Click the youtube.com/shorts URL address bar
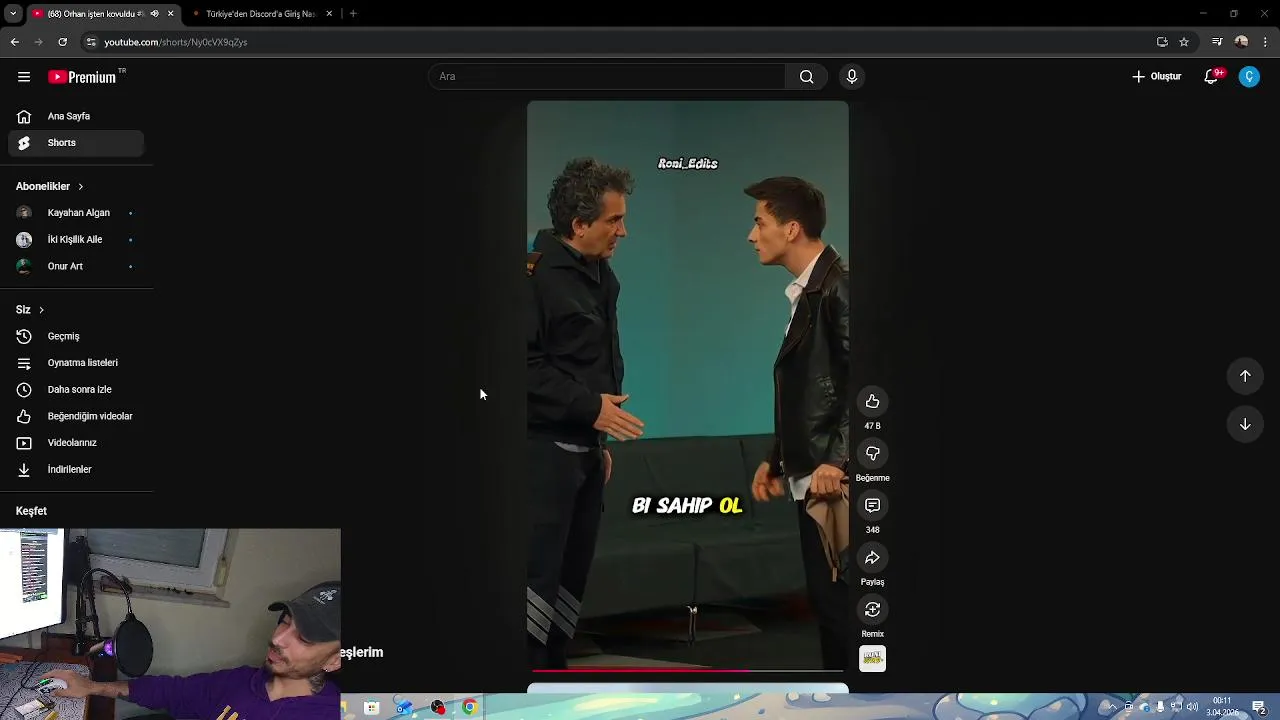Viewport: 1280px width, 720px height. point(175,42)
